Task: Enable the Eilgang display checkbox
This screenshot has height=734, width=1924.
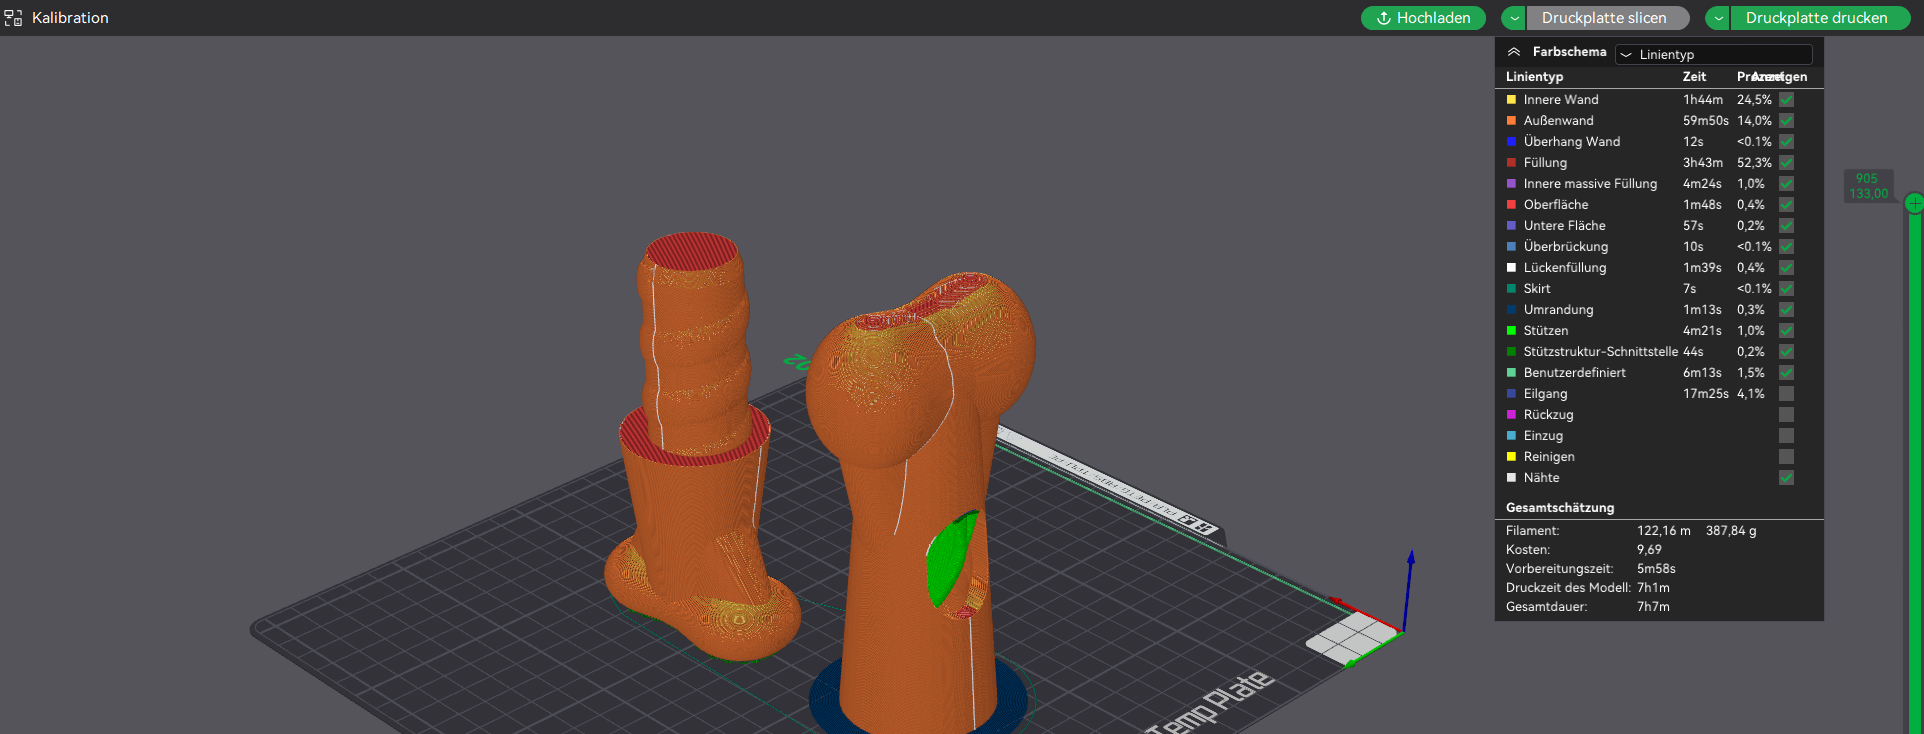Action: (x=1786, y=394)
